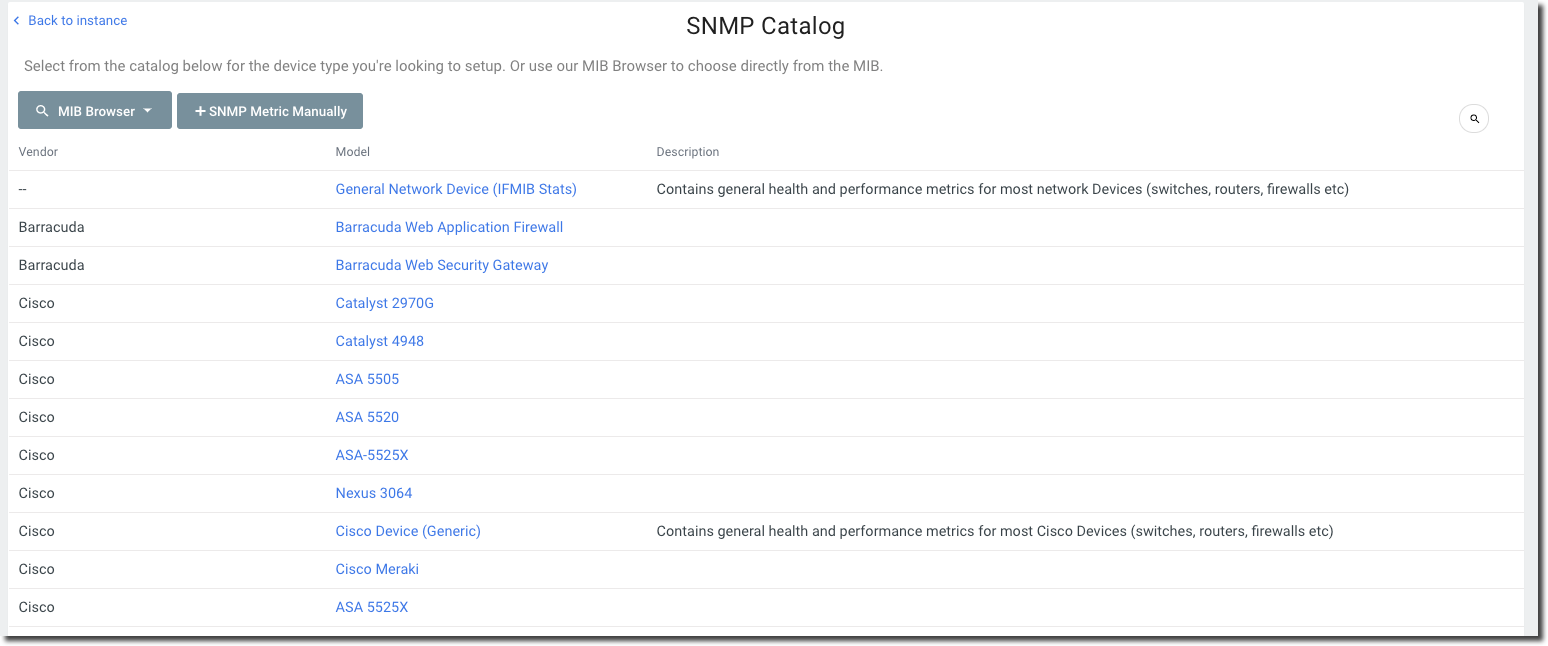Screen dimensions: 1548x646
Task: Open Cisco Device (Generic) entry
Action: click(x=408, y=531)
